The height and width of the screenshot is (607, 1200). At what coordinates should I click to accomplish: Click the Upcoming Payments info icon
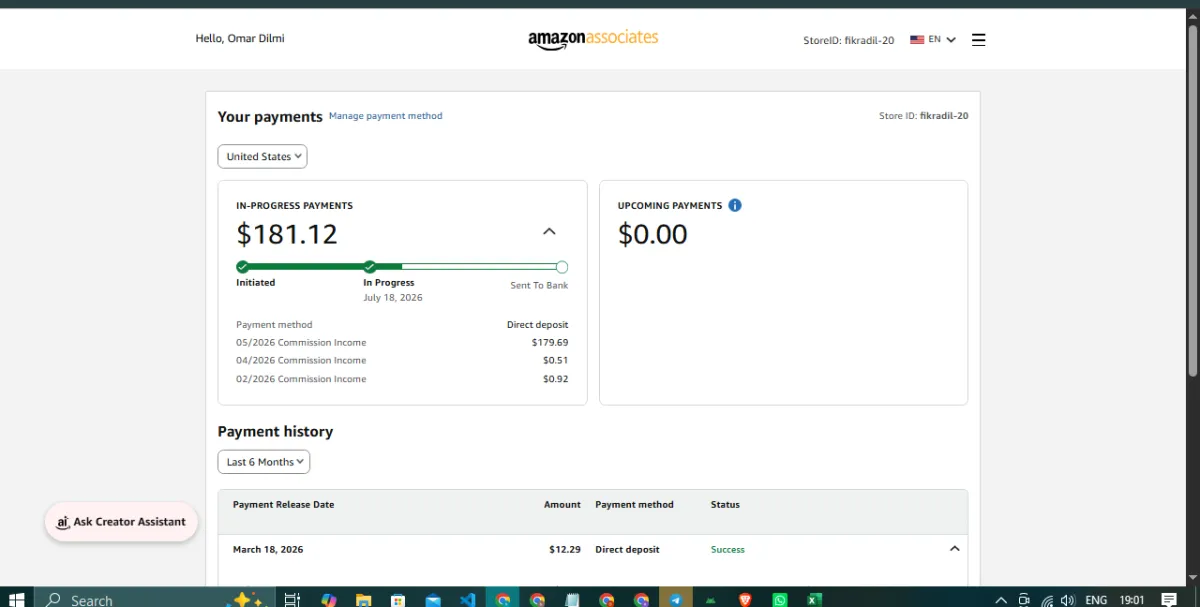coord(735,205)
